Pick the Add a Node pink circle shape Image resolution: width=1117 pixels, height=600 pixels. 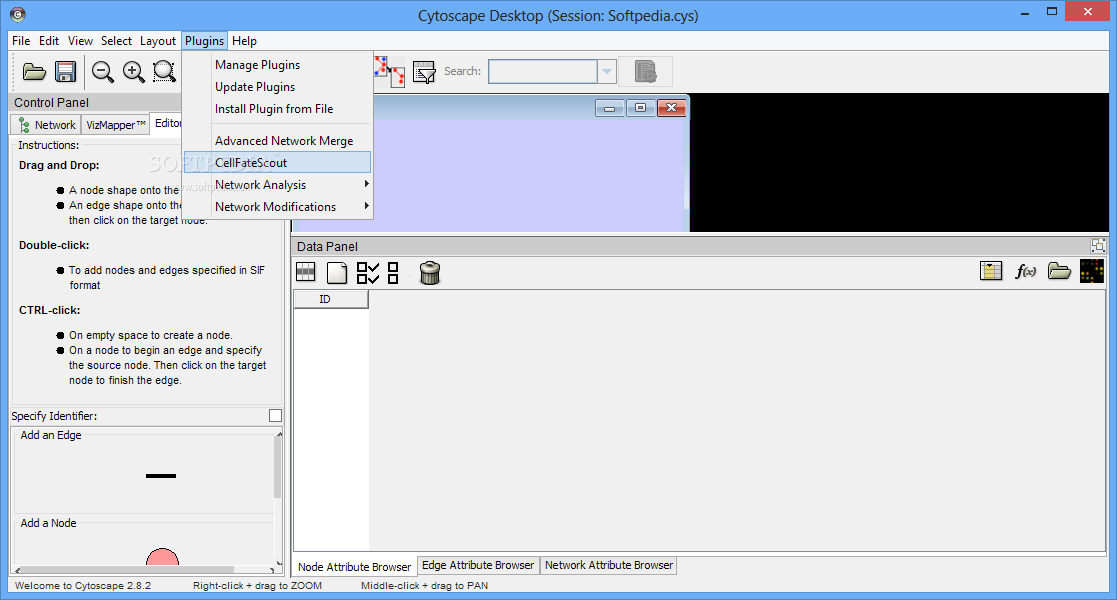point(162,557)
